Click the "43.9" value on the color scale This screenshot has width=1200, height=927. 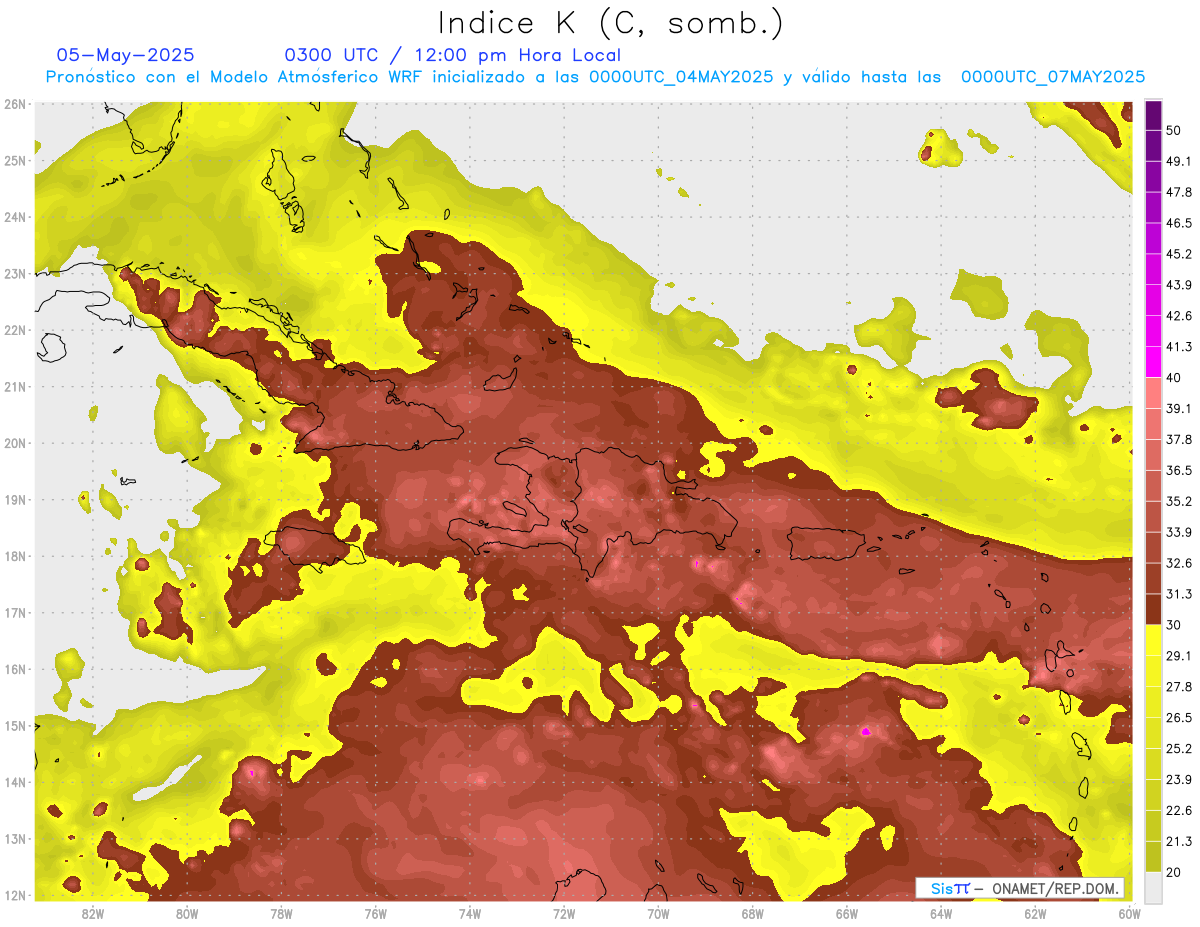(x=1178, y=285)
